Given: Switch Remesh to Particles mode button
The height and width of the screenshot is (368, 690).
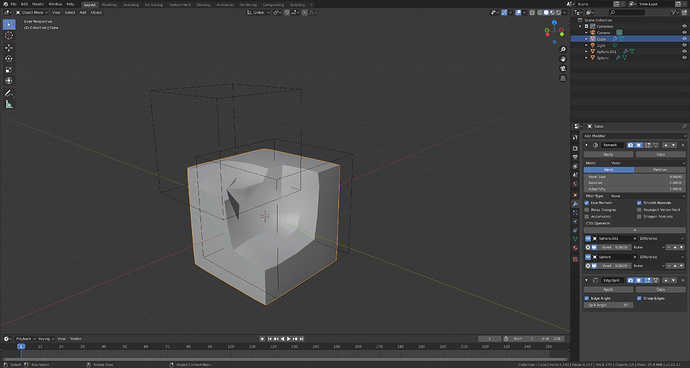Looking at the screenshot, I should (660, 169).
